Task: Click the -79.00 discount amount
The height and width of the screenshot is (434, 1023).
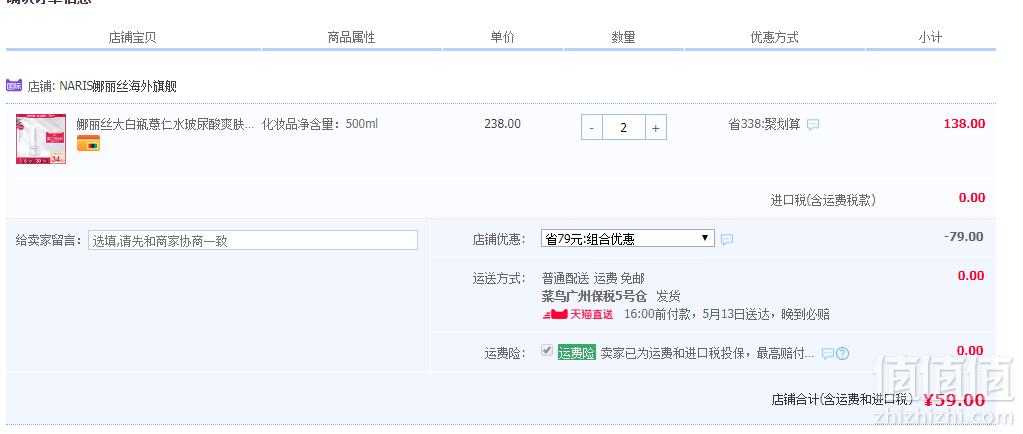Action: (964, 236)
